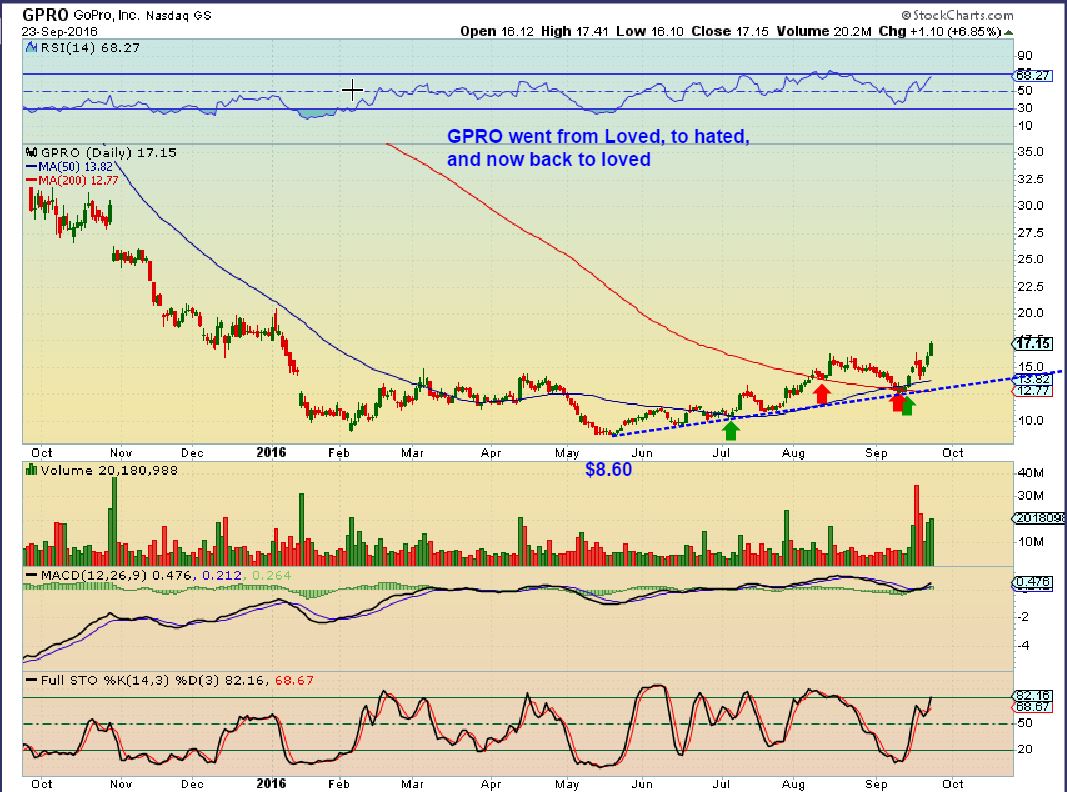This screenshot has height=792, width=1067.
Task: Click the 10.0 label on price axis
Action: pos(1030,420)
